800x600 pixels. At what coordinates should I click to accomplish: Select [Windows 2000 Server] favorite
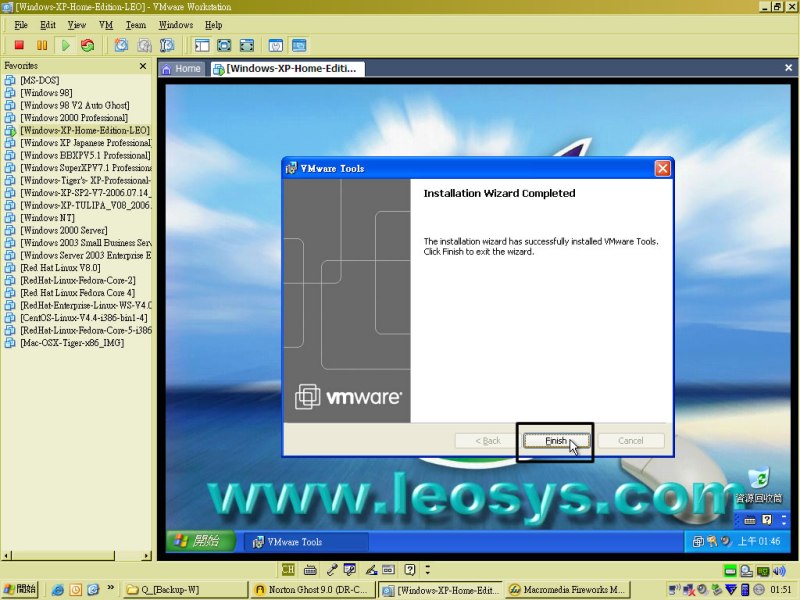click(64, 231)
